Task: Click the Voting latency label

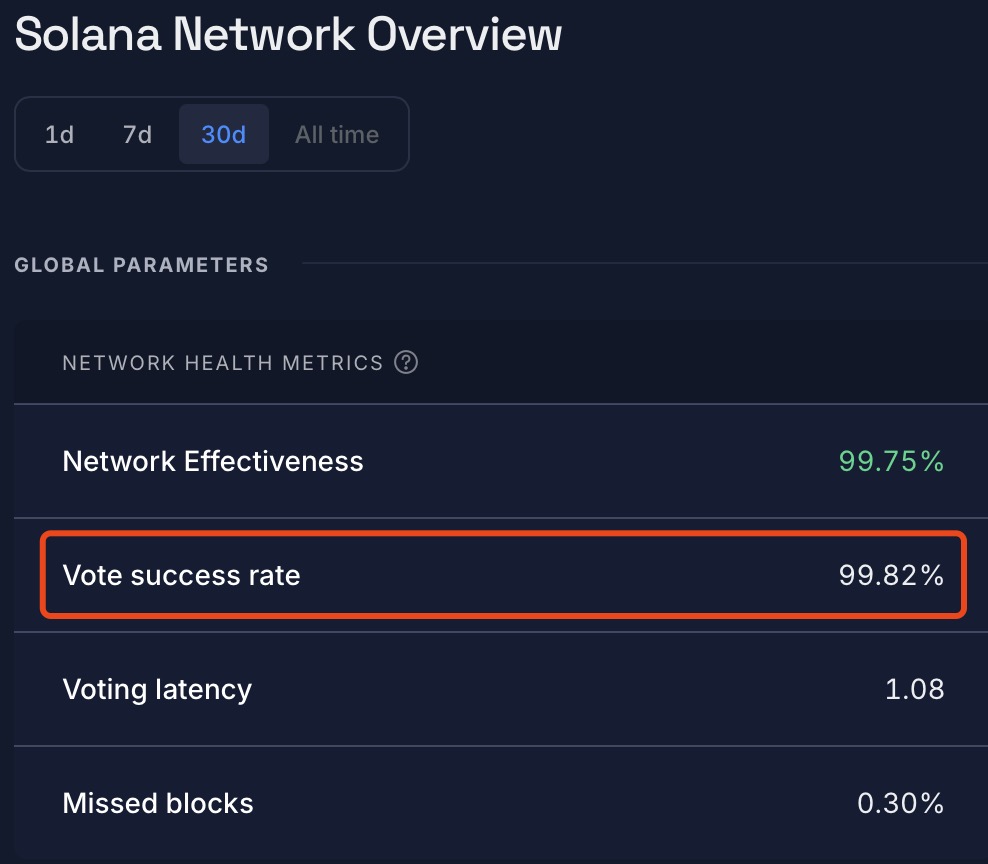Action: click(157, 689)
